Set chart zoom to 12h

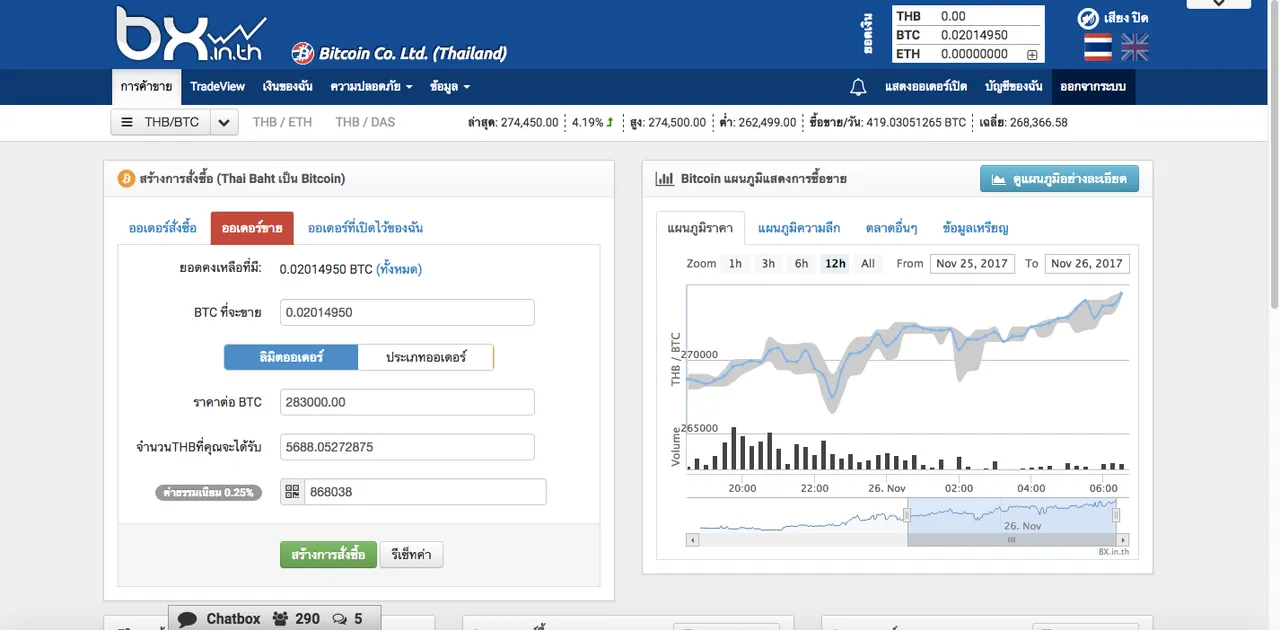pyautogui.click(x=835, y=264)
